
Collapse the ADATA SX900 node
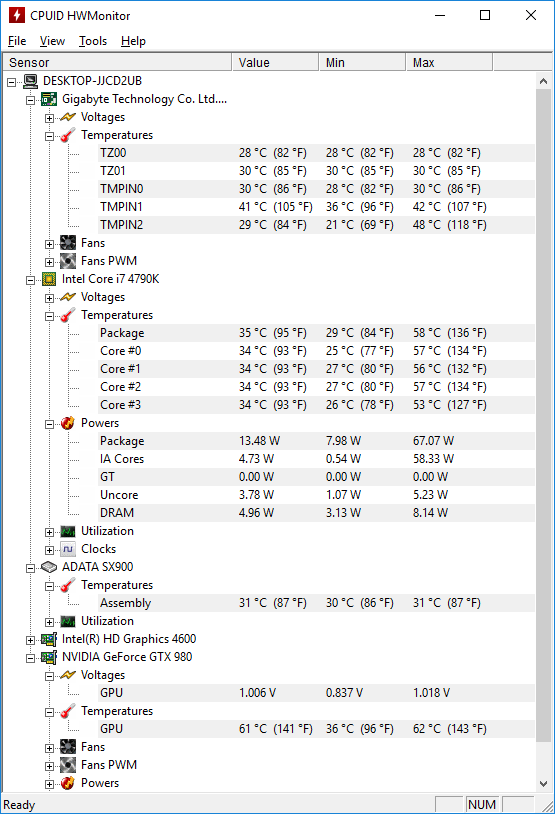coord(31,568)
